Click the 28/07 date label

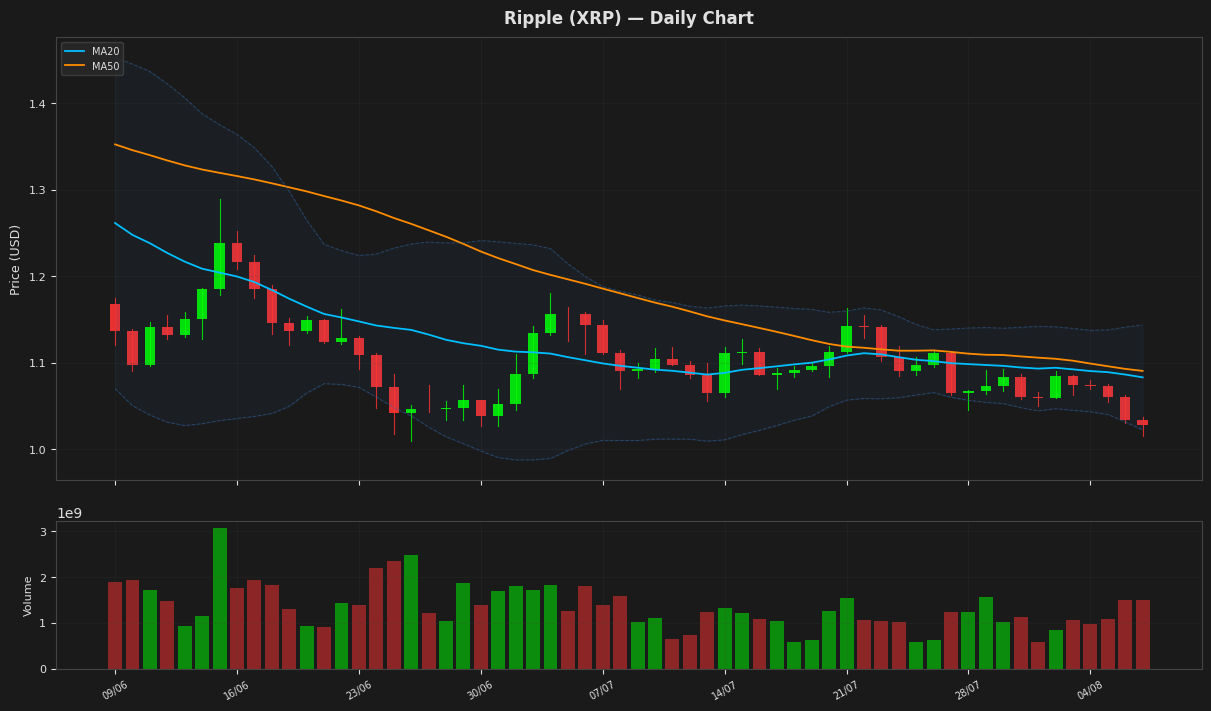[x=968, y=690]
